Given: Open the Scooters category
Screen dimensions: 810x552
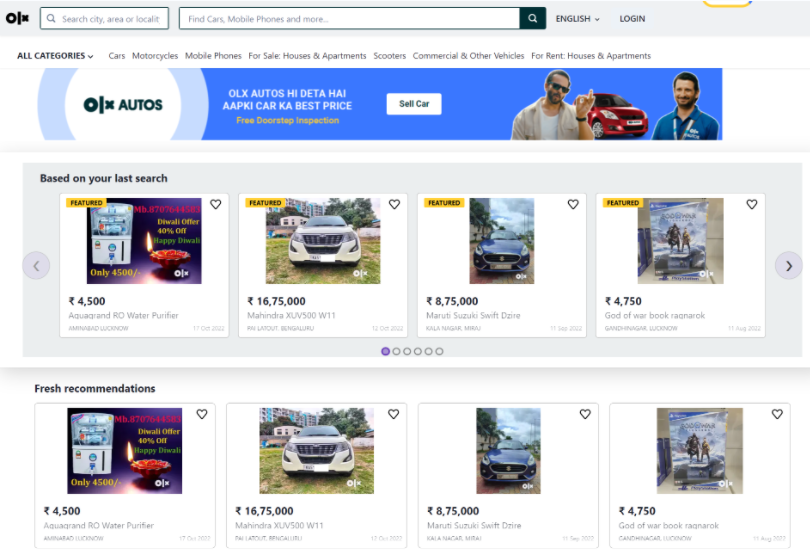Looking at the screenshot, I should [x=390, y=56].
